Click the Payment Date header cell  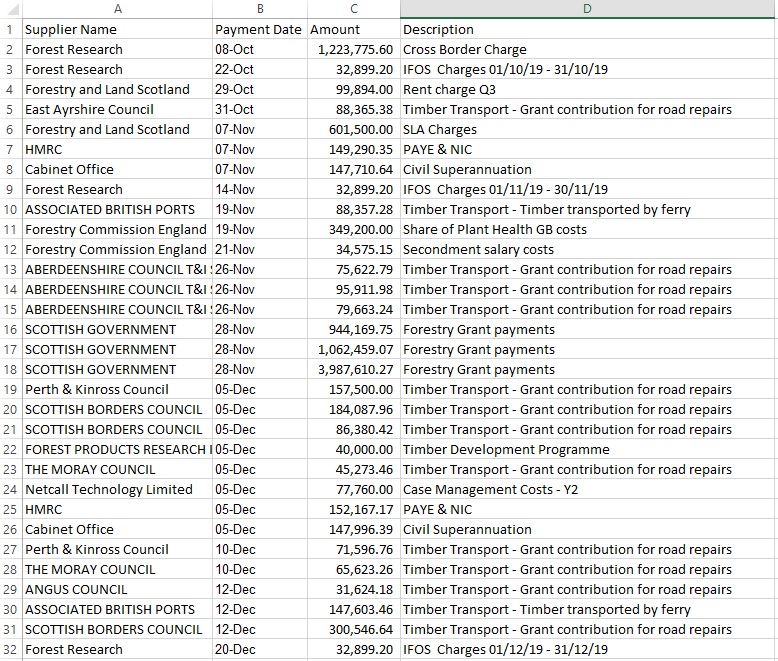pyautogui.click(x=258, y=29)
